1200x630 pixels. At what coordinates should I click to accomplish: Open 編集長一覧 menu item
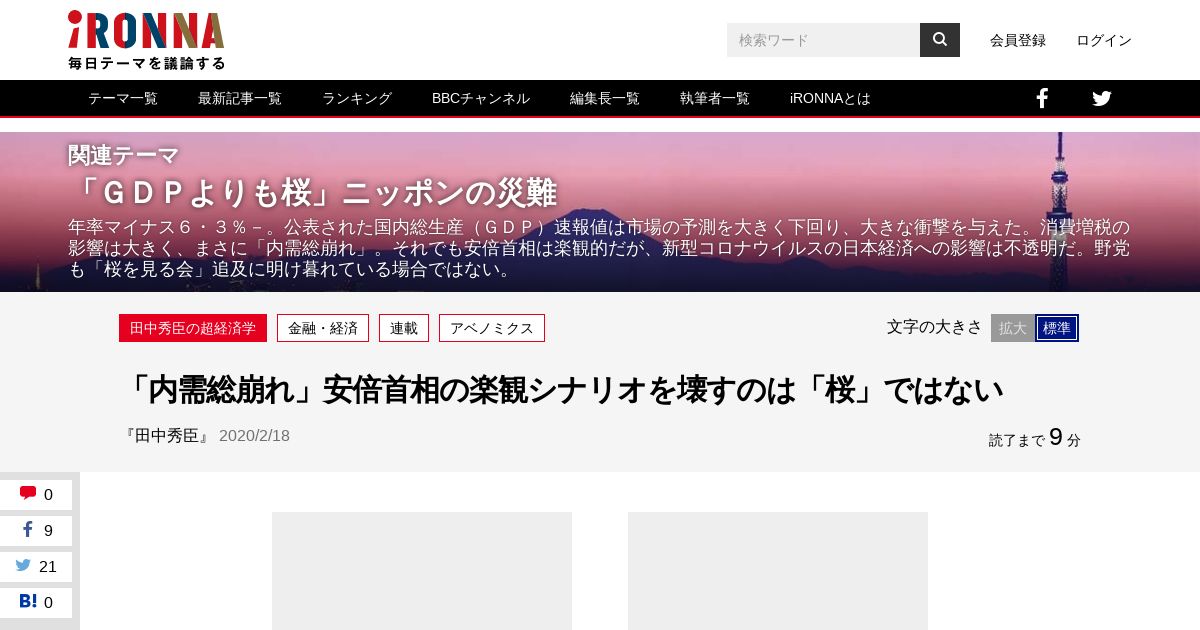605,98
